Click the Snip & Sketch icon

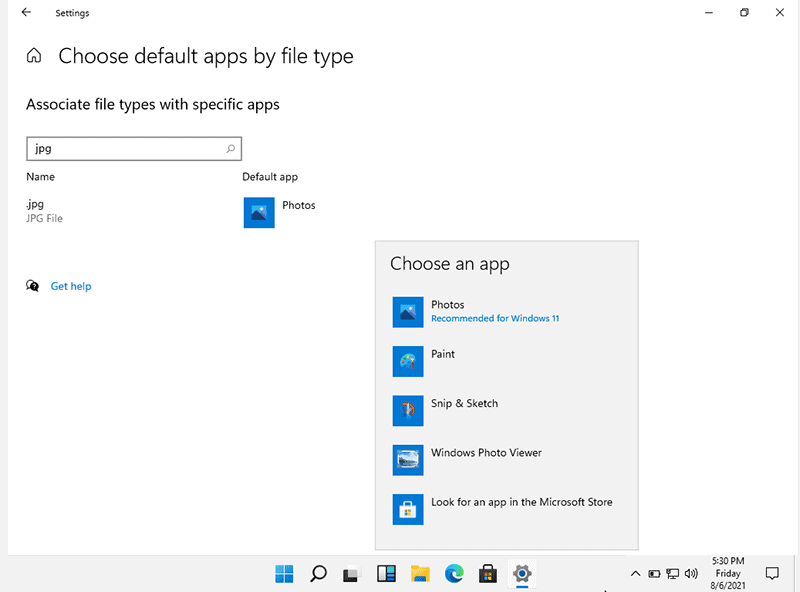tap(408, 410)
